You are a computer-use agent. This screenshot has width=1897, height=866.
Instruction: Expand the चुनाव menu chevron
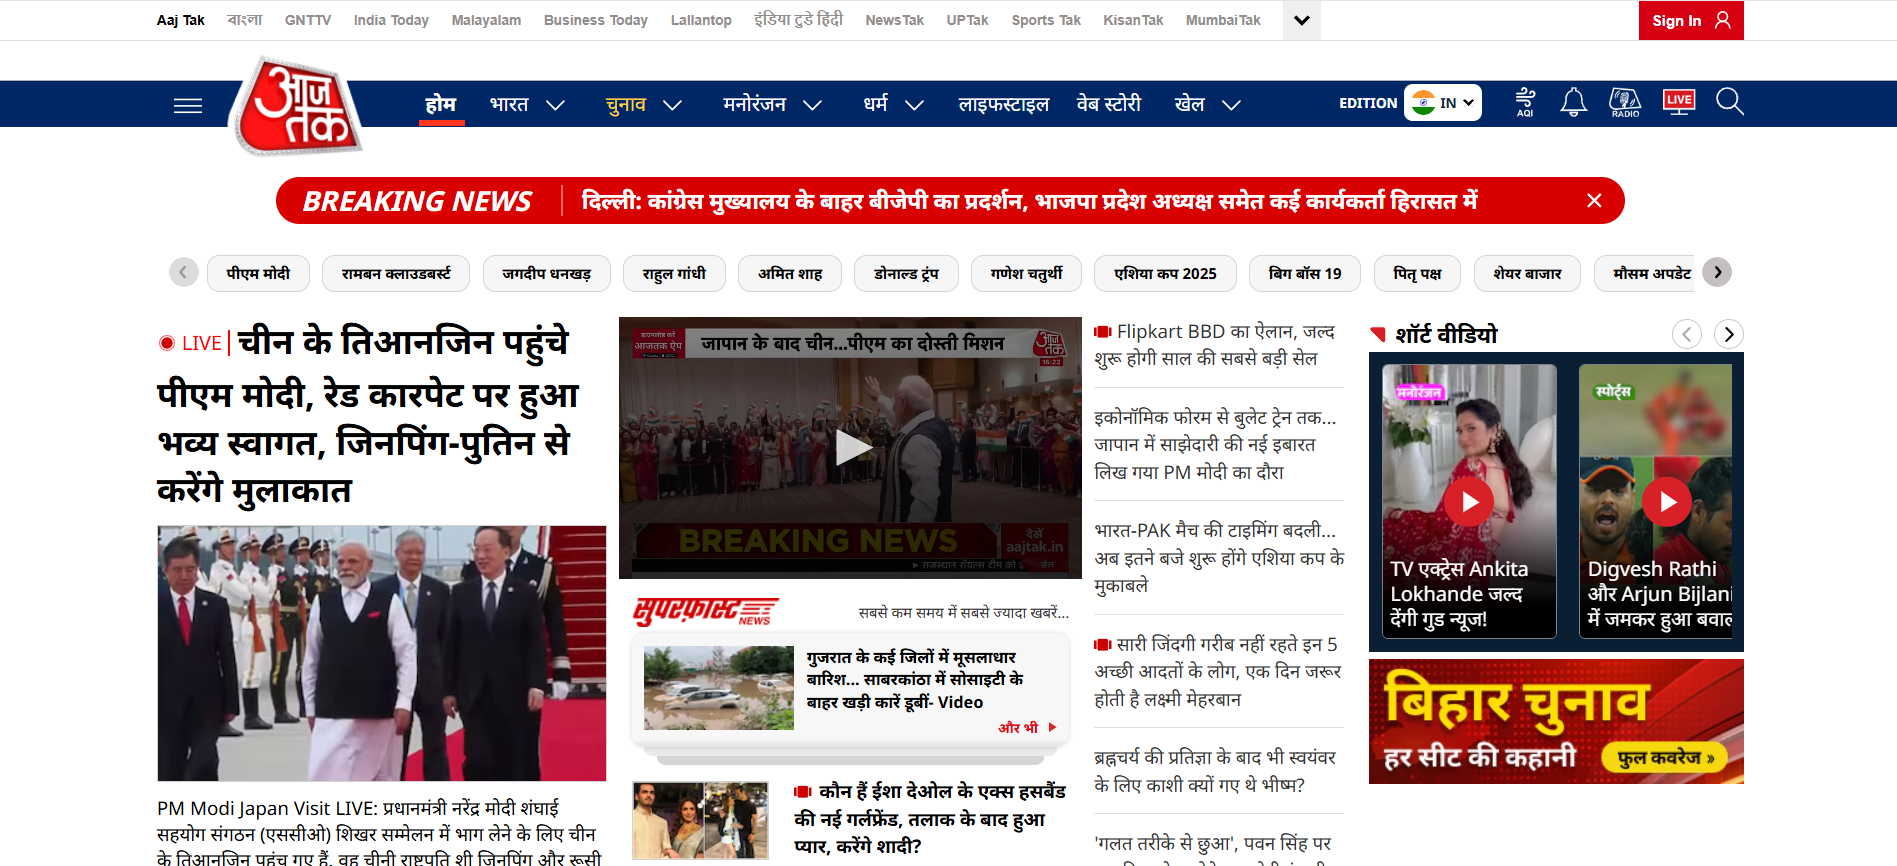(673, 105)
